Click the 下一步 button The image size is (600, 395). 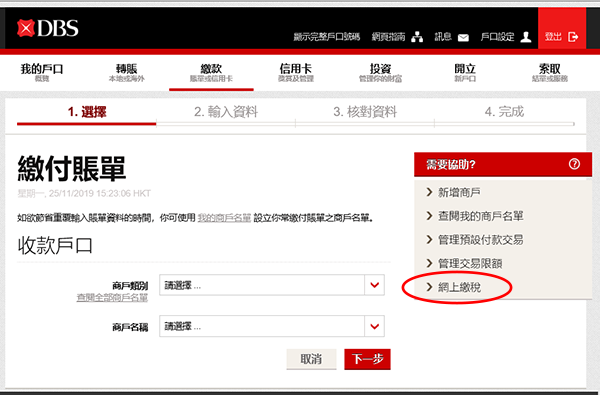367,359
